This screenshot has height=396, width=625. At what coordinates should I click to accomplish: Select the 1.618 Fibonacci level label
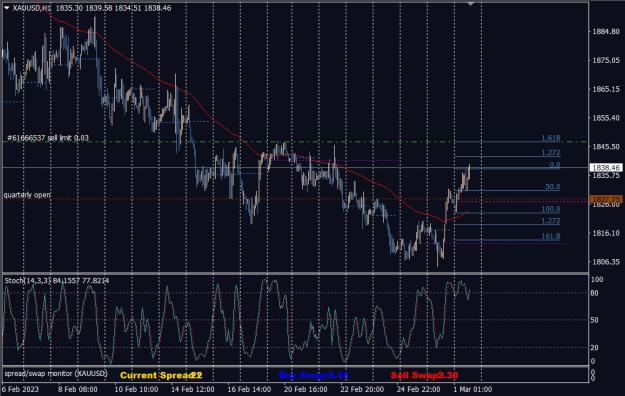pos(550,138)
